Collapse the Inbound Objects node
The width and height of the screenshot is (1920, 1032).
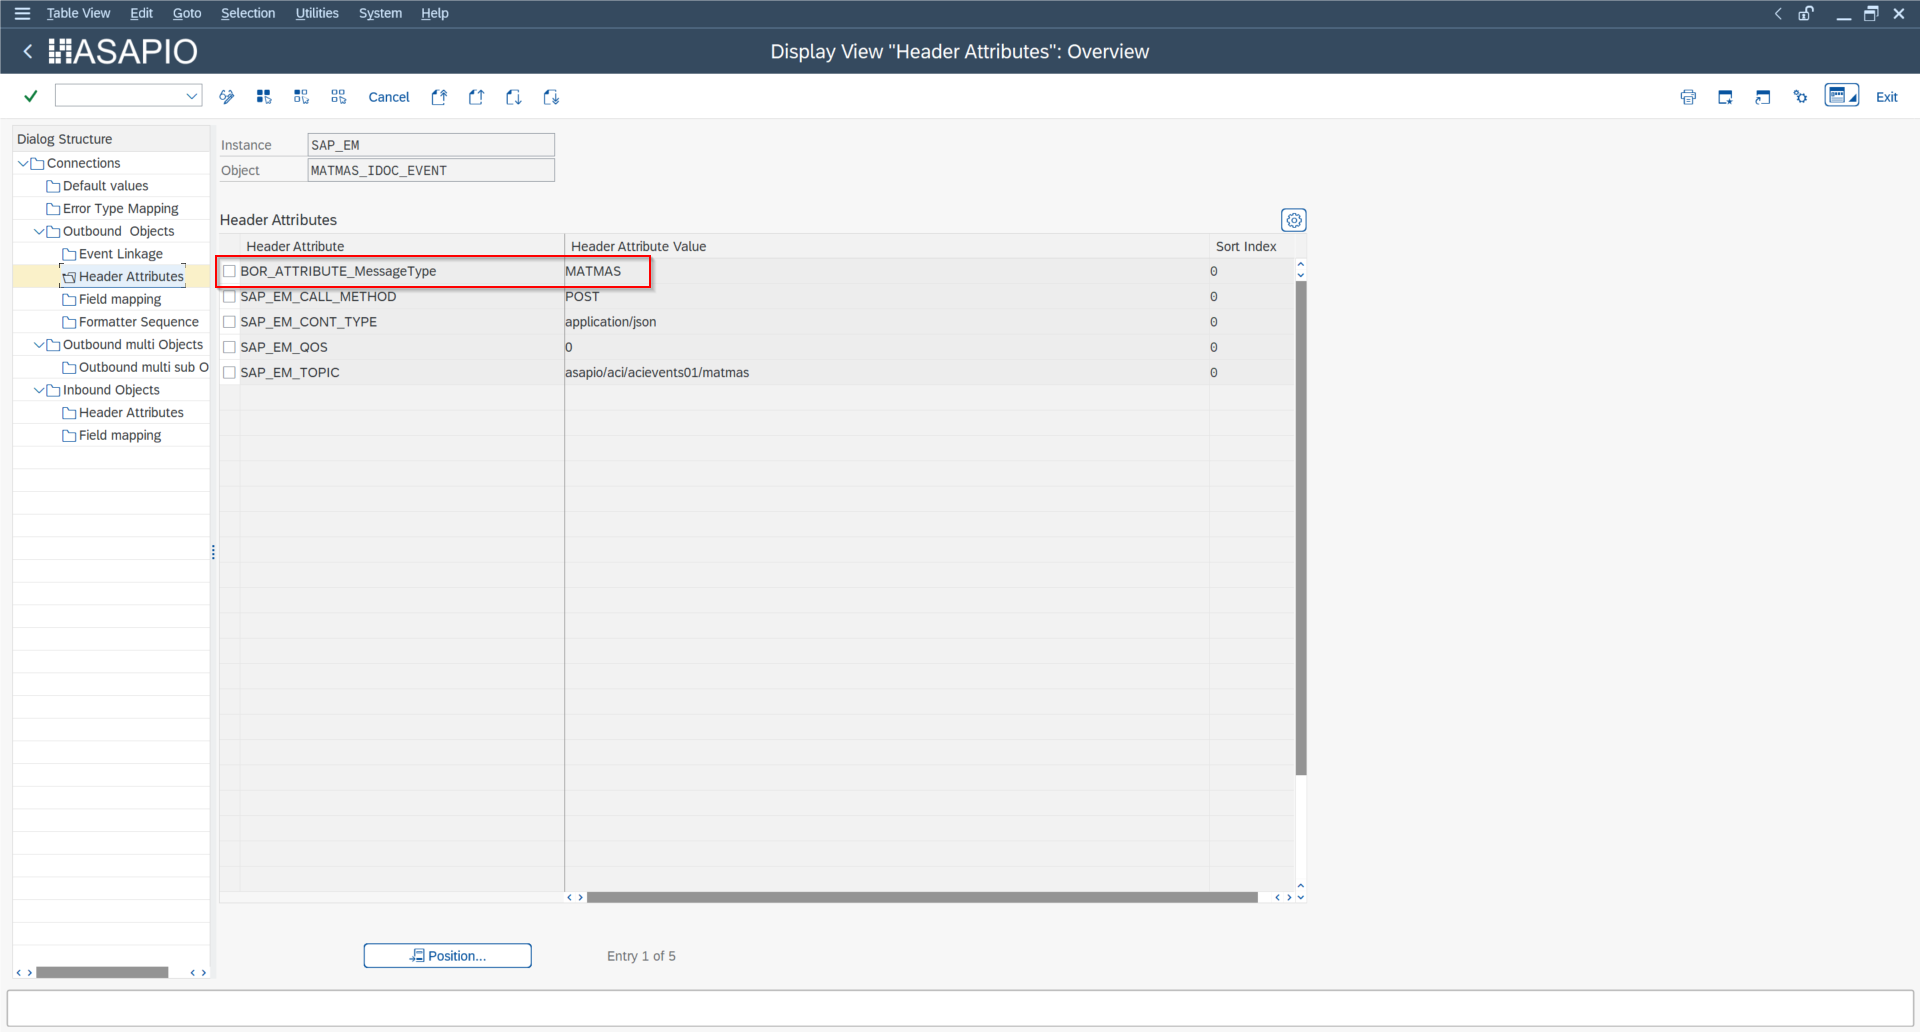39,390
